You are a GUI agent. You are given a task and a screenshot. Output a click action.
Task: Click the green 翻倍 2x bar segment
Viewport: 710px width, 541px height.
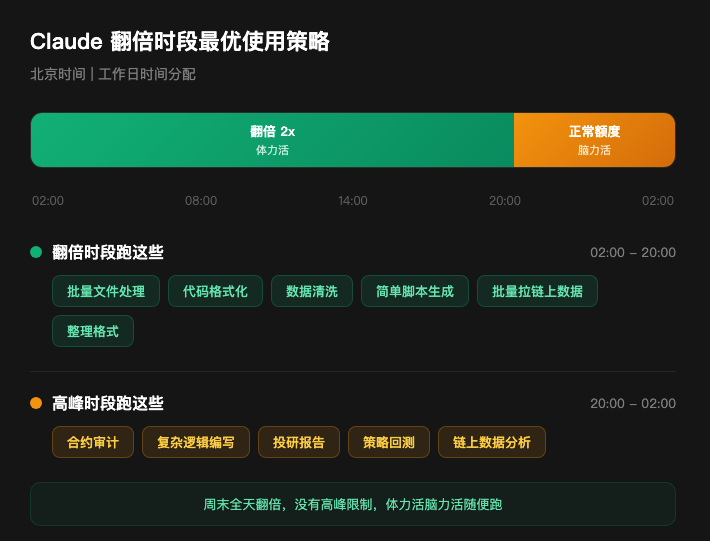(x=272, y=140)
